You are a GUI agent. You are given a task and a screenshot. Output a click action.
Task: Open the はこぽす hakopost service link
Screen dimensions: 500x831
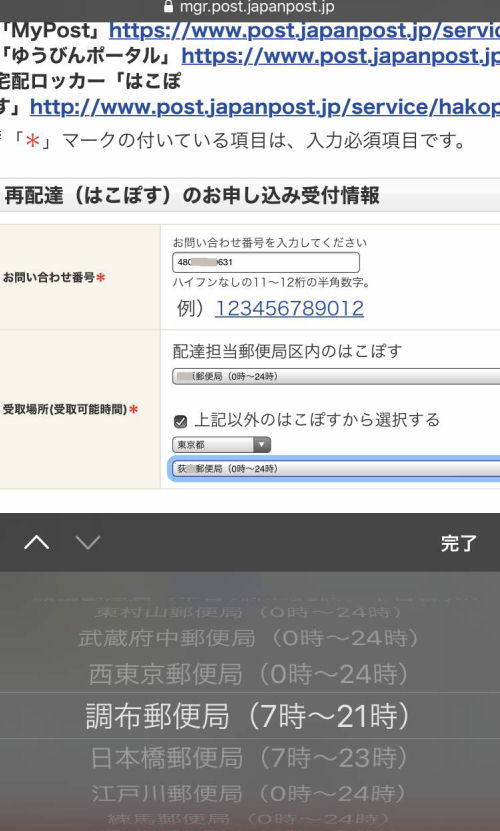point(265,107)
